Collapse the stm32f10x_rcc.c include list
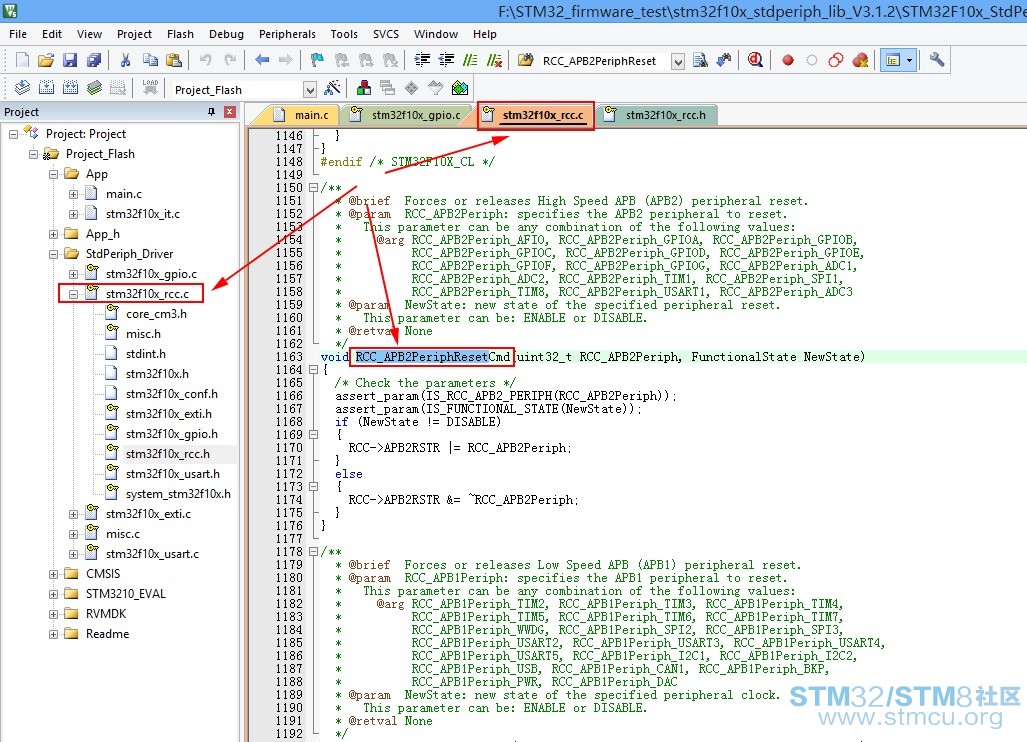This screenshot has height=742, width=1027. click(73, 294)
